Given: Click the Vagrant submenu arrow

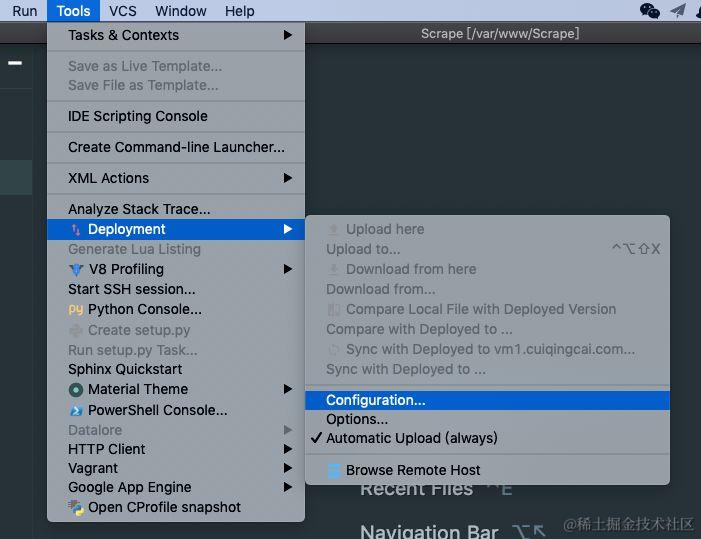Looking at the screenshot, I should coord(287,468).
